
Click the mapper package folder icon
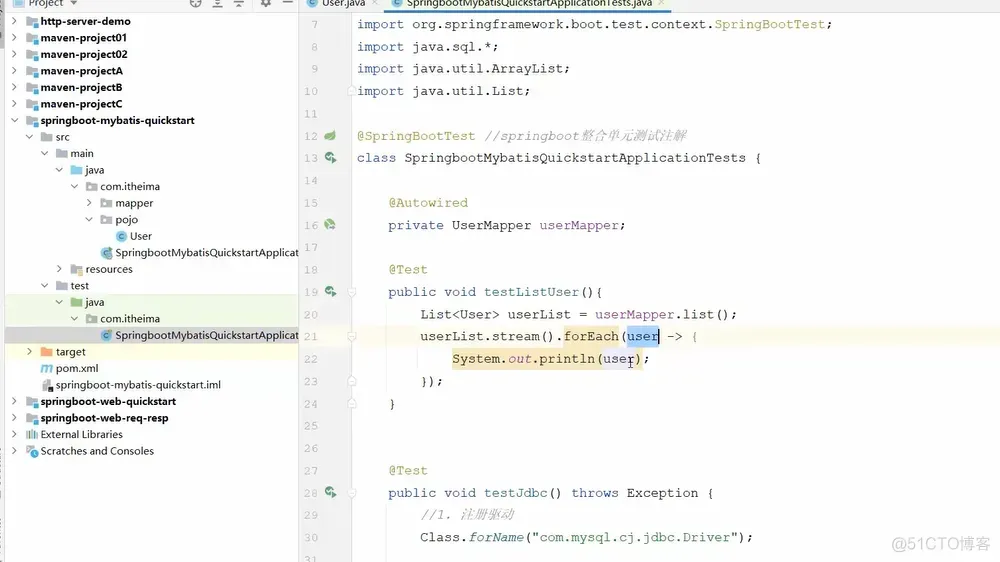coord(107,203)
